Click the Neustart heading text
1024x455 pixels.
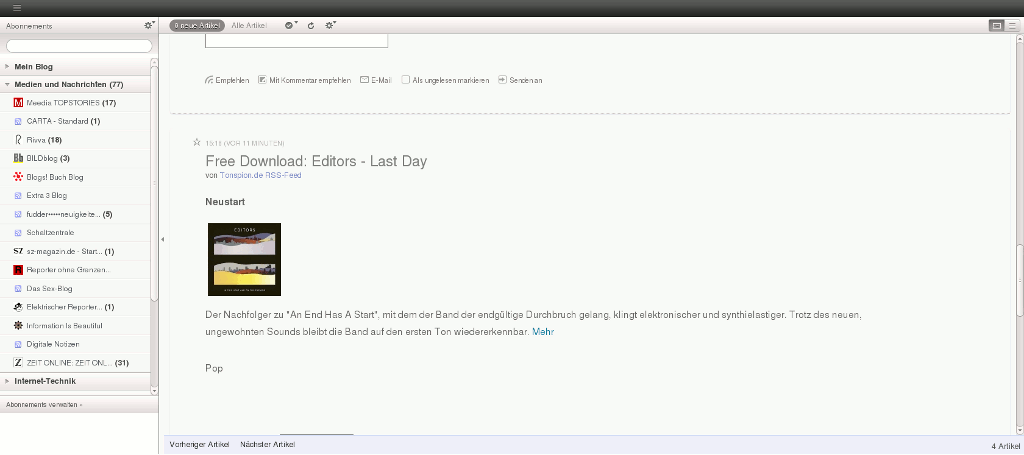[x=225, y=202]
